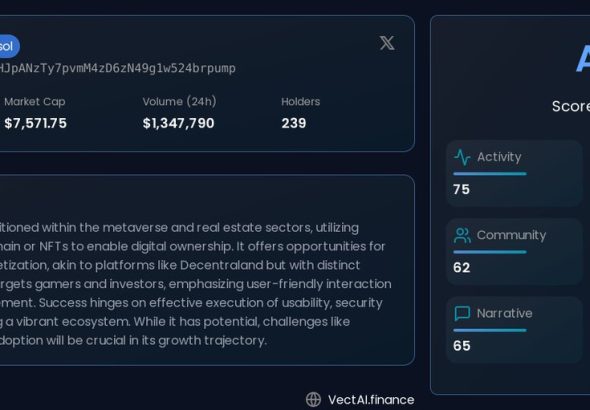Click the Narrative speech bubble icon
Screen dimensions: 590x410
point(462,313)
